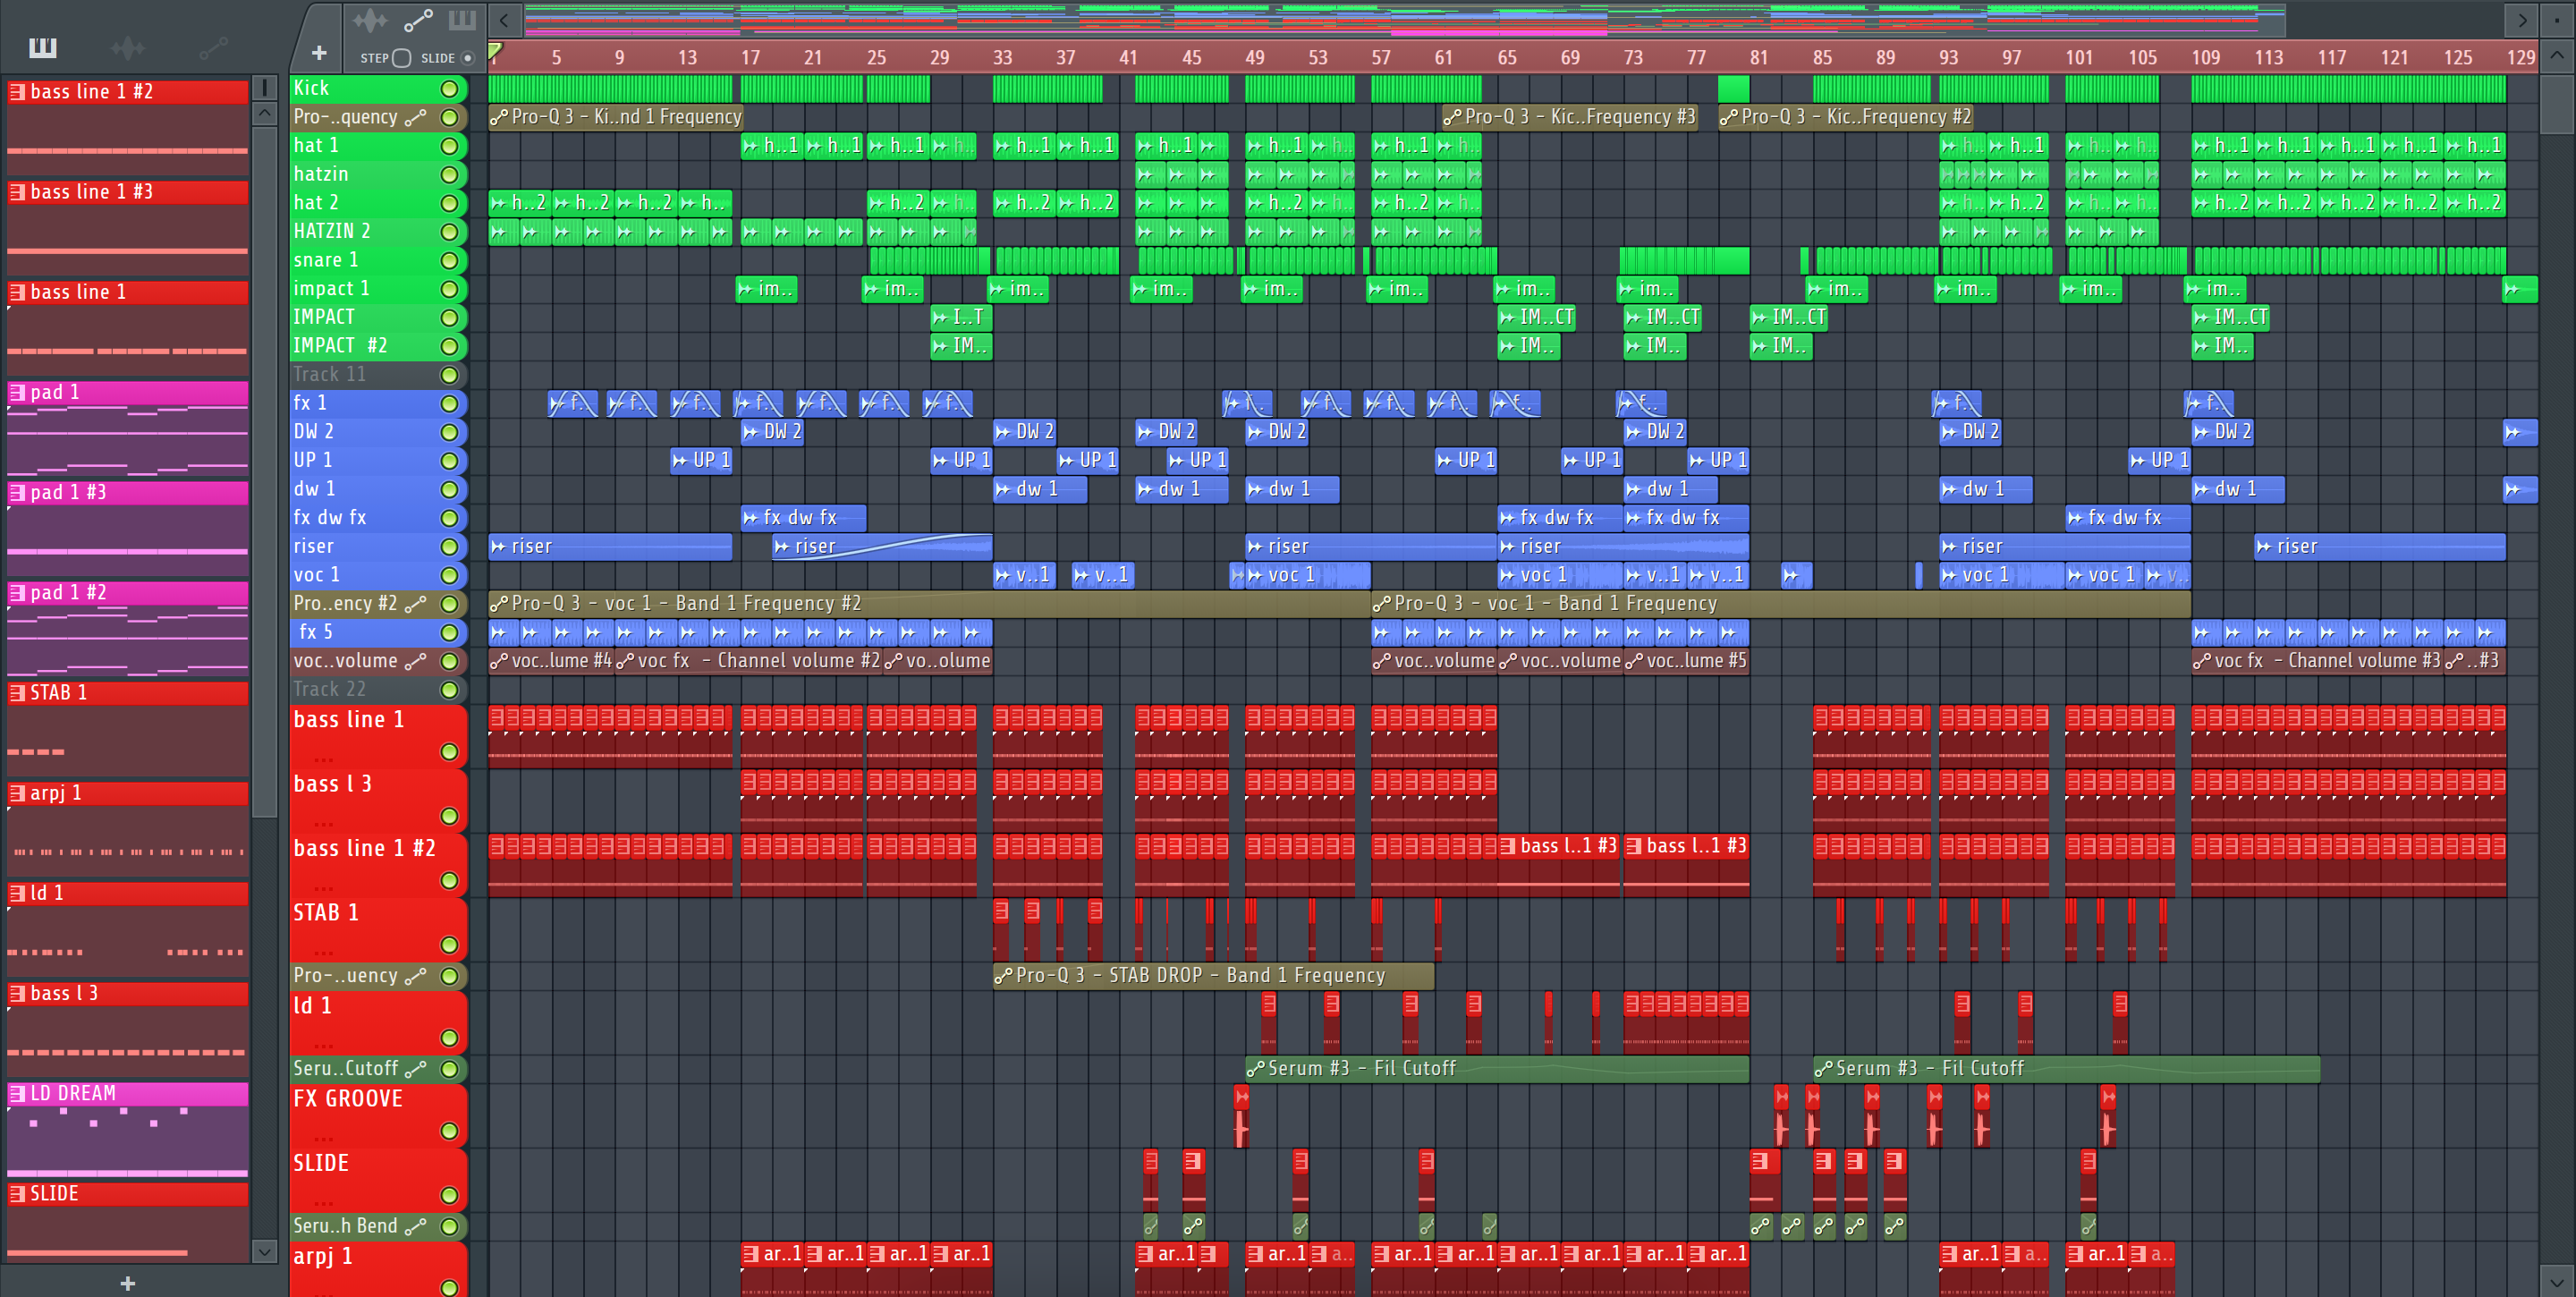Select the audio waveform icon in playlist toolbar
Screen dimensions: 2576x1297
[x=369, y=20]
